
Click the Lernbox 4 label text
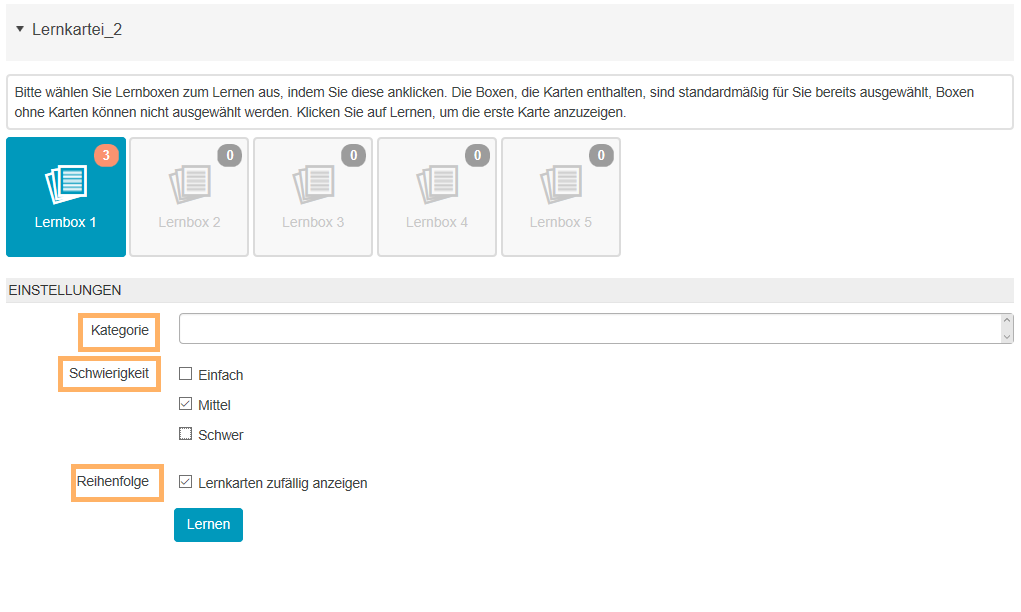point(437,222)
